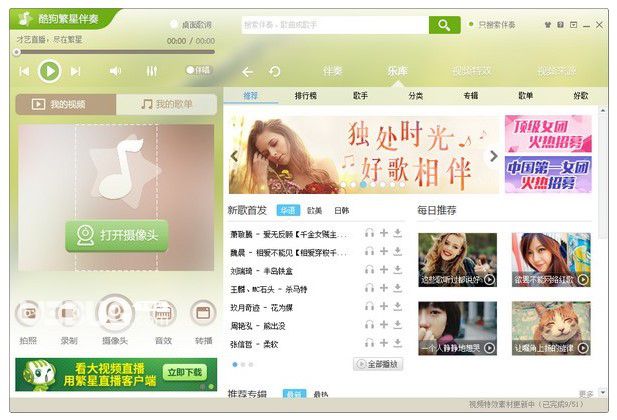Open the 我的视频 panel tab
This screenshot has width=617, height=420.
(66, 104)
